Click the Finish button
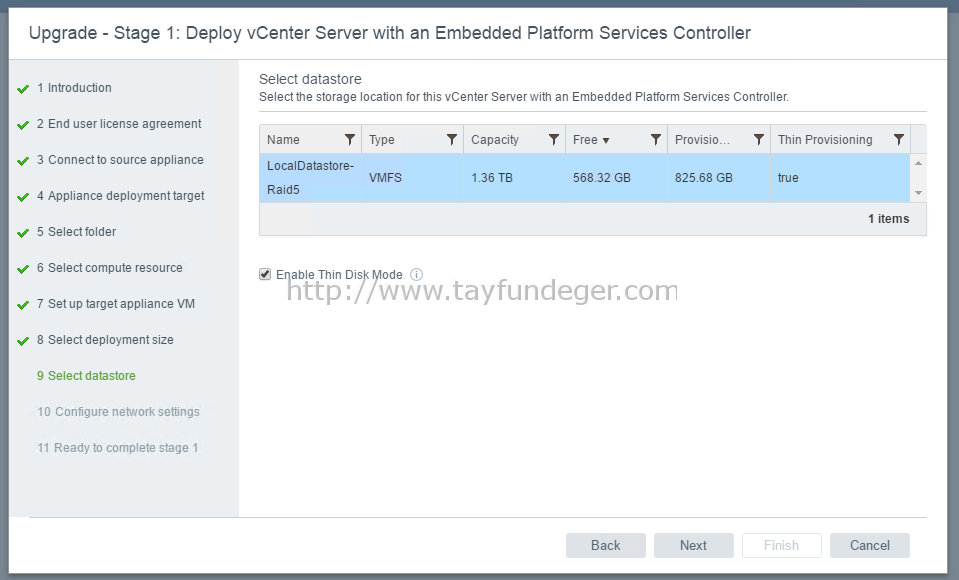959x580 pixels. 782,545
